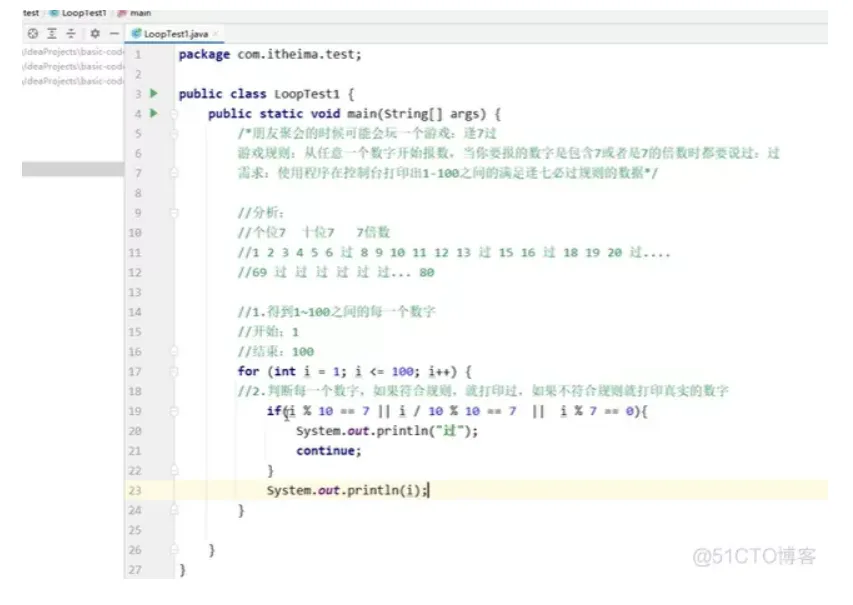Click 'System.out.println(i);' on line 23
Viewport: 853px width, 605px height.
point(347,491)
